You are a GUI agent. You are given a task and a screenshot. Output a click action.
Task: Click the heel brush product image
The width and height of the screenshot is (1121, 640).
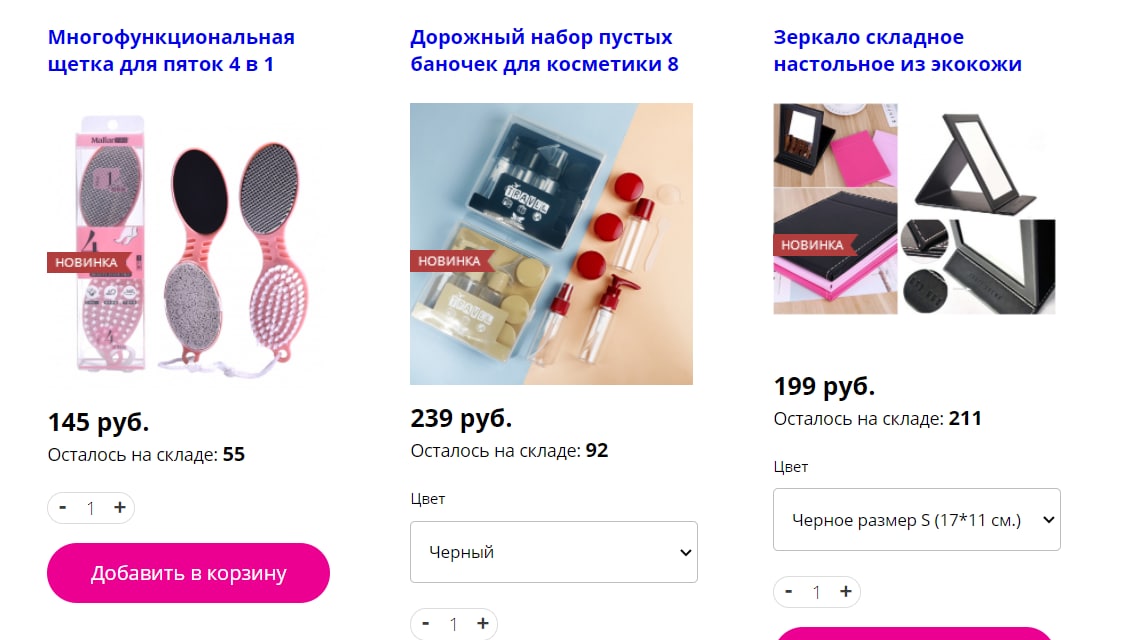click(x=188, y=244)
